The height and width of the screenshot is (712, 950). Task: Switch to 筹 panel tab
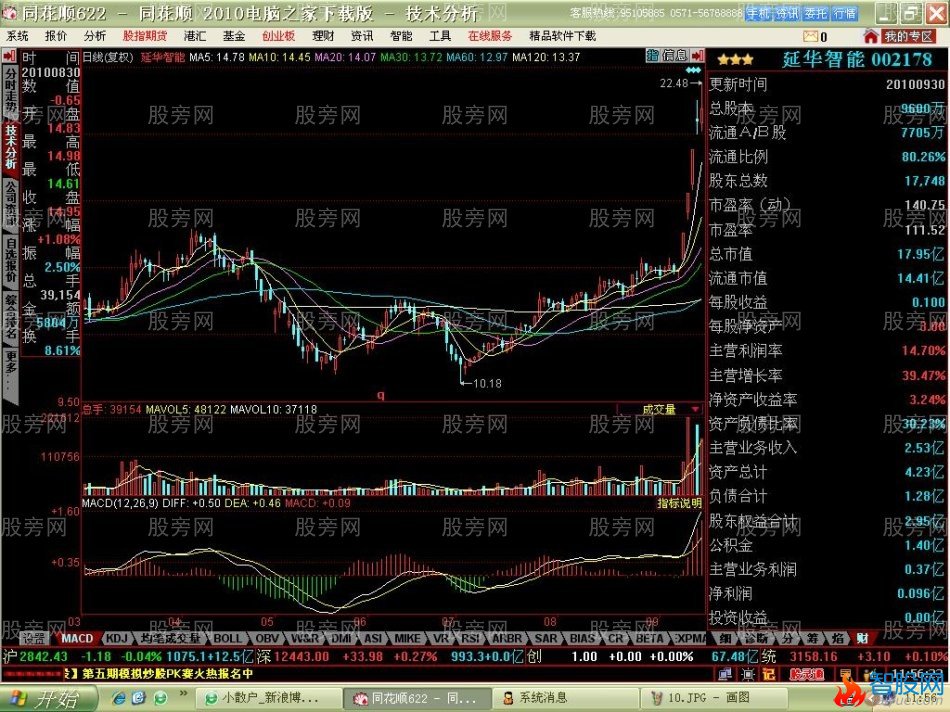point(812,638)
